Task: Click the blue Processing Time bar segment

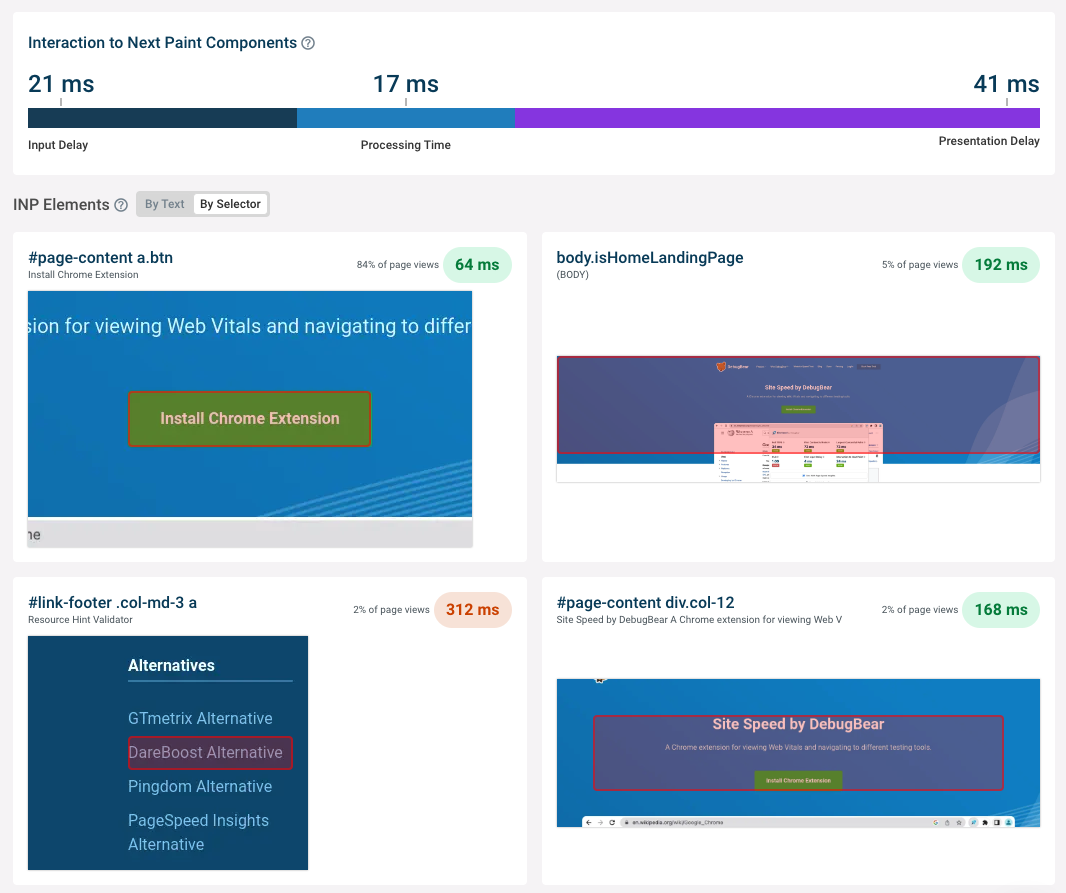Action: tap(406, 118)
